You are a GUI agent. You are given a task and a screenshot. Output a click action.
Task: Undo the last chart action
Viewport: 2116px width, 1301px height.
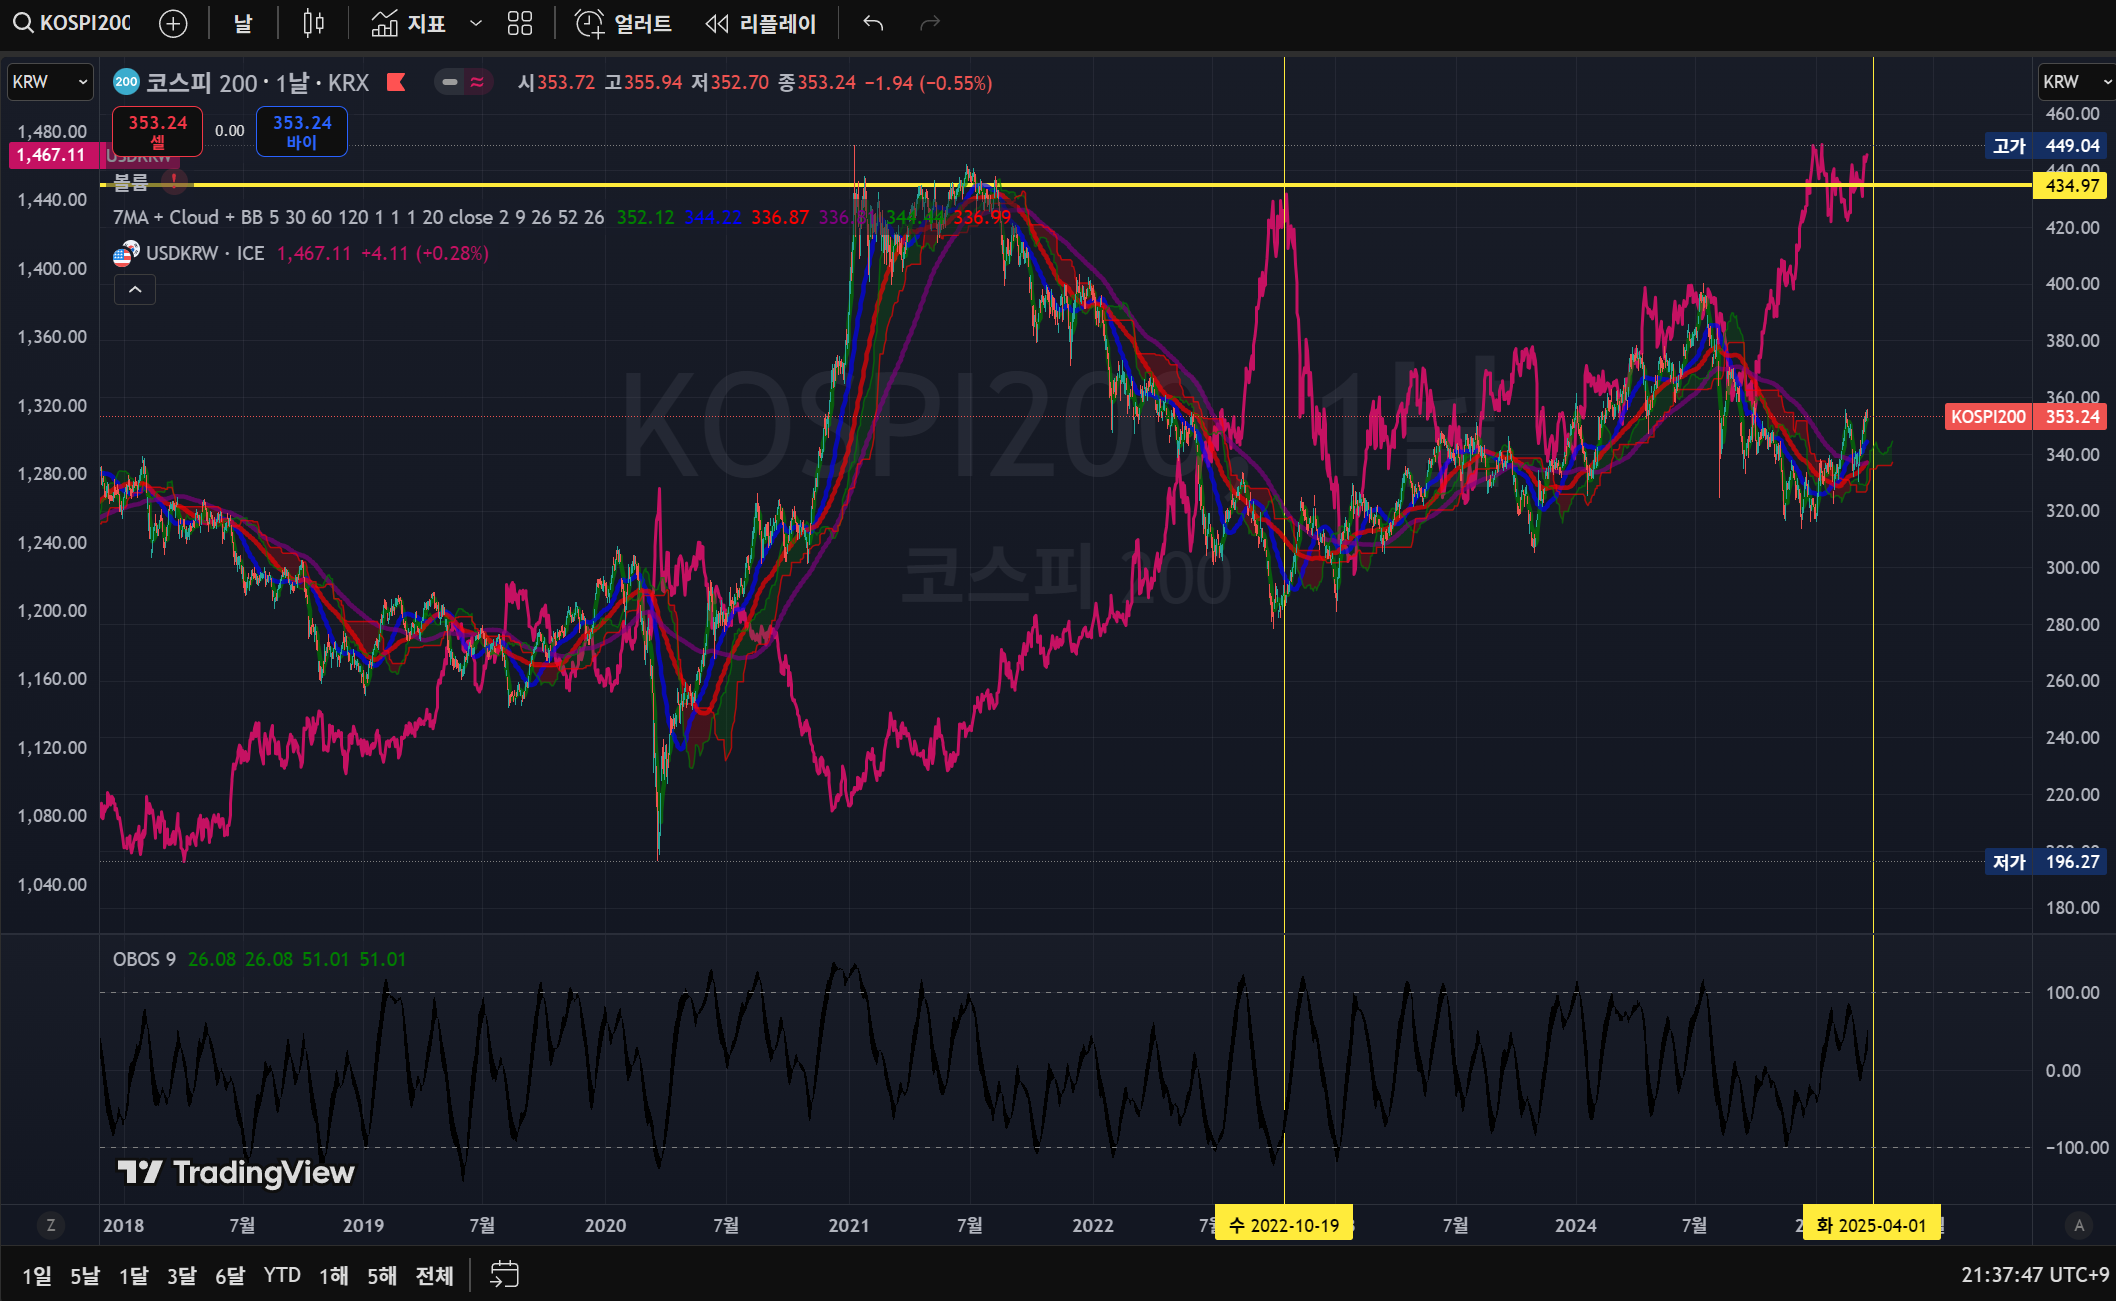(873, 23)
